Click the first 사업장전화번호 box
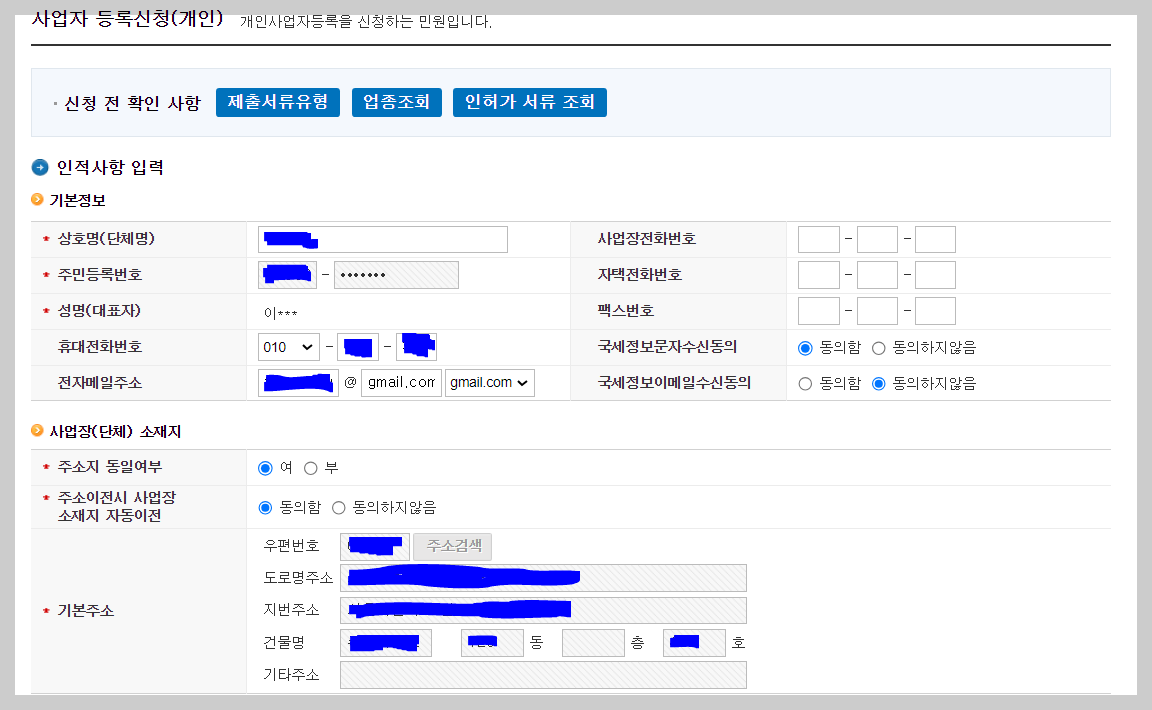The width and height of the screenshot is (1152, 710). [818, 239]
